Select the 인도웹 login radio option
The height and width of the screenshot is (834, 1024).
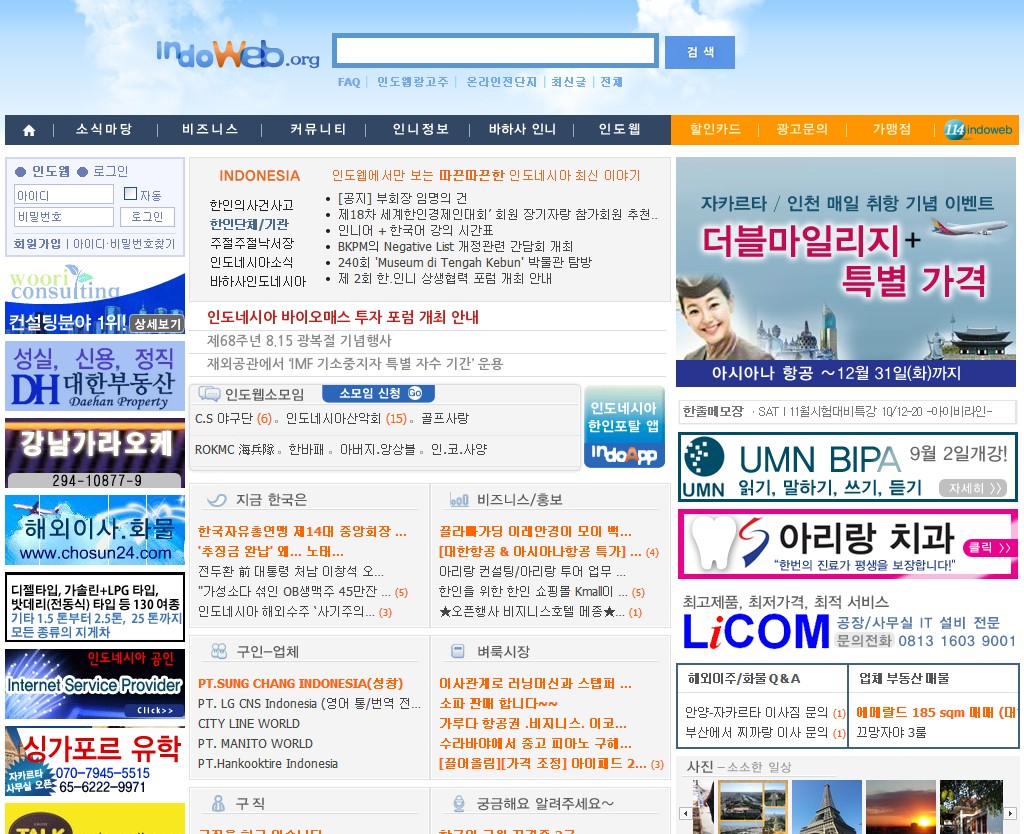(20, 172)
